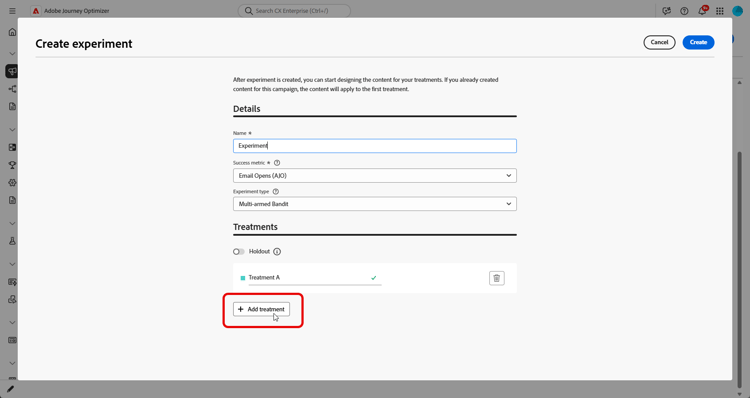Screen dimensions: 750x398
Task: Click the pencil edit icon at sidebar bottom
Action: (x=10, y=389)
